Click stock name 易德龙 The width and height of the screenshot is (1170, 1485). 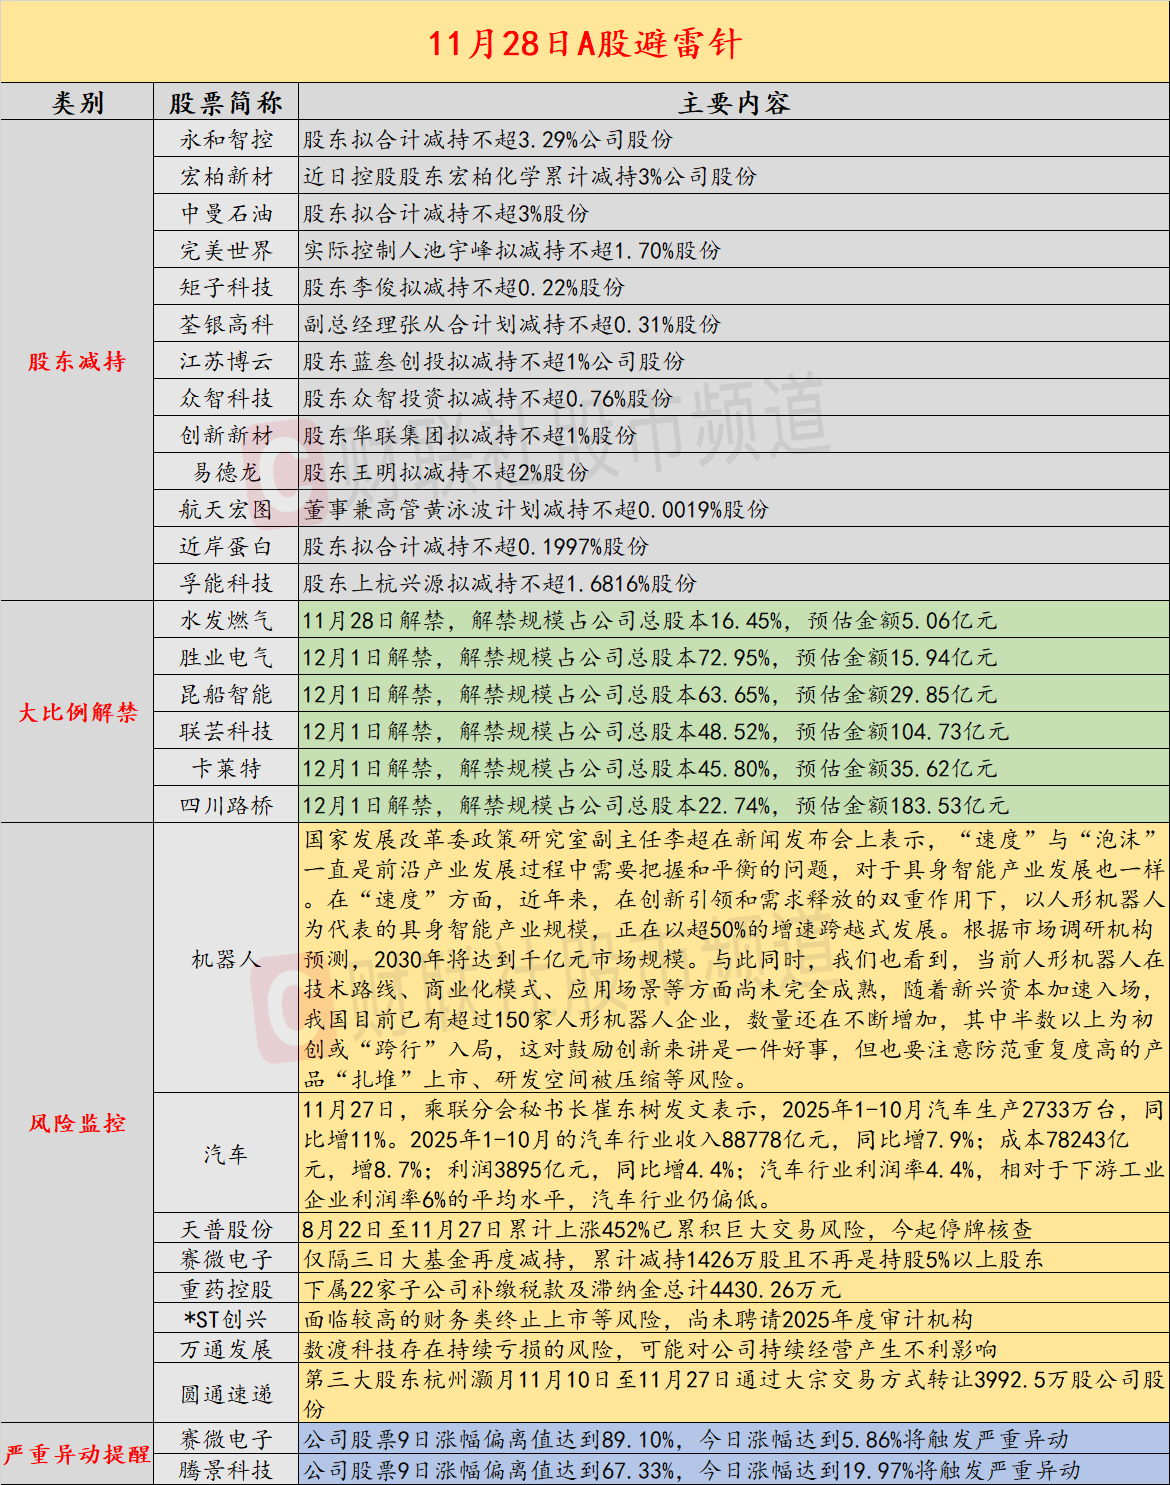pos(226,473)
